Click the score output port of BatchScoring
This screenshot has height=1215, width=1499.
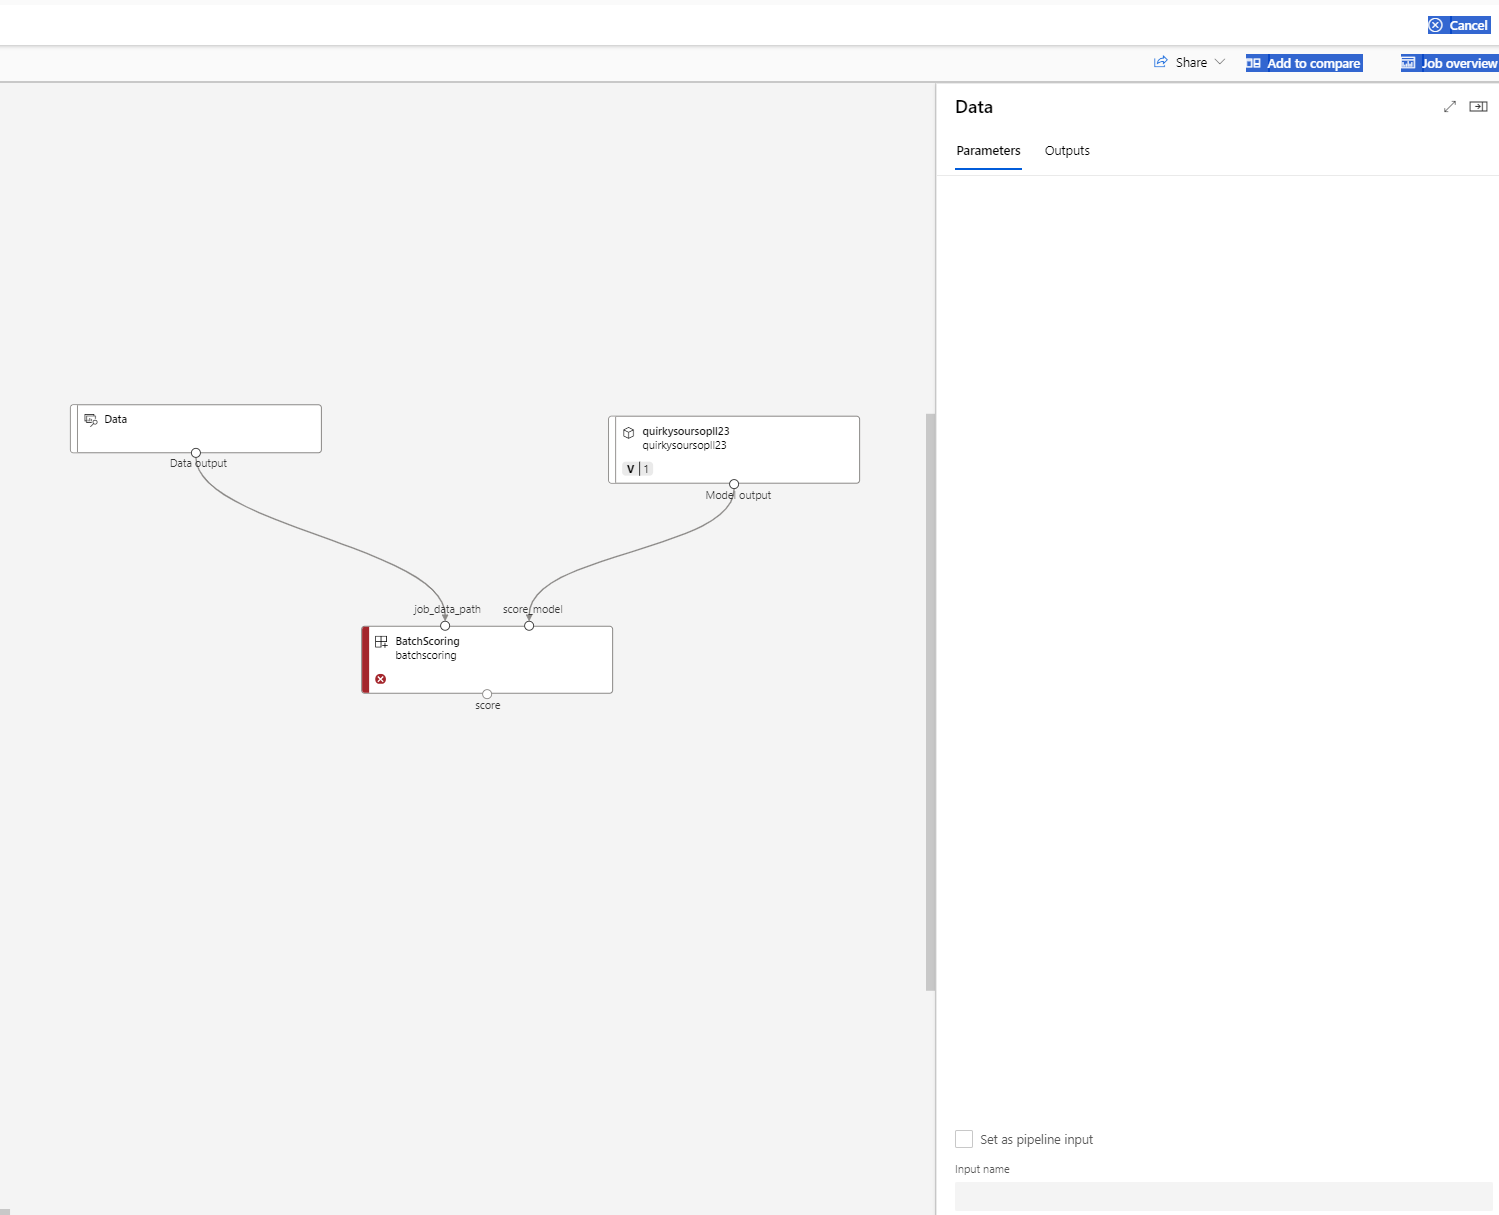487,694
